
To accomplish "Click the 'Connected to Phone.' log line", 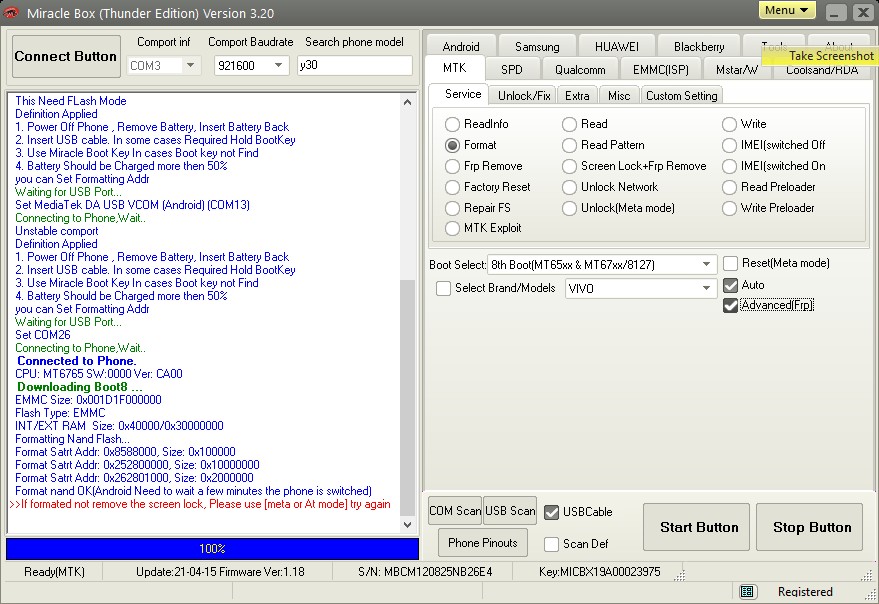I will pos(77,361).
